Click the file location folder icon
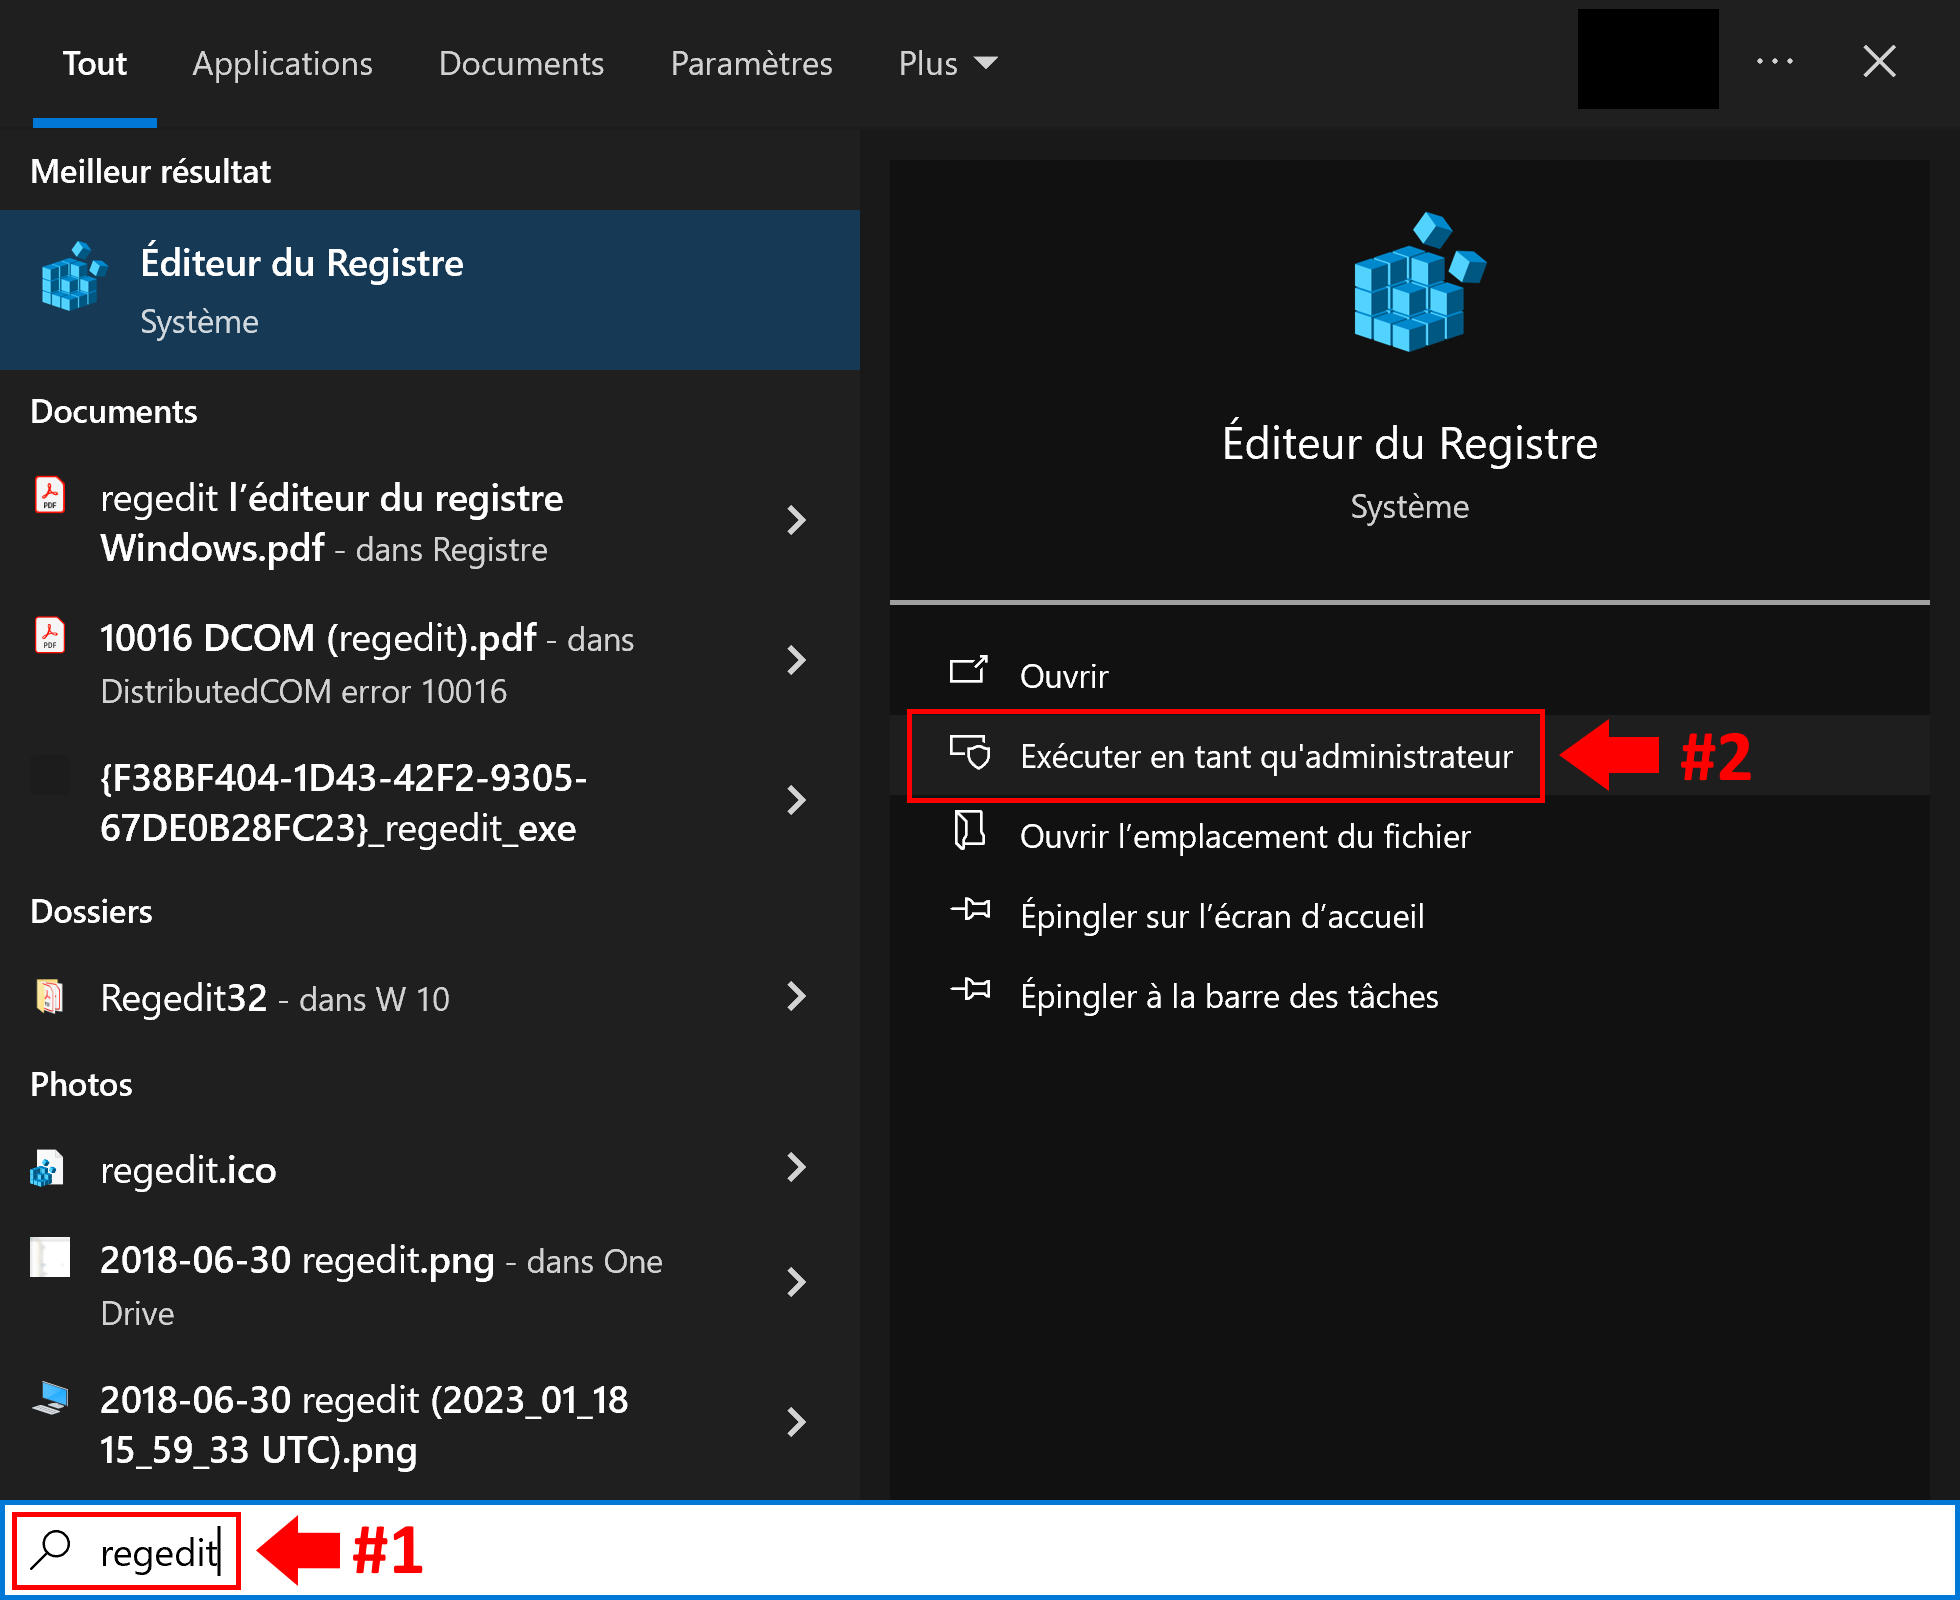The height and width of the screenshot is (1600, 1960). 969,830
